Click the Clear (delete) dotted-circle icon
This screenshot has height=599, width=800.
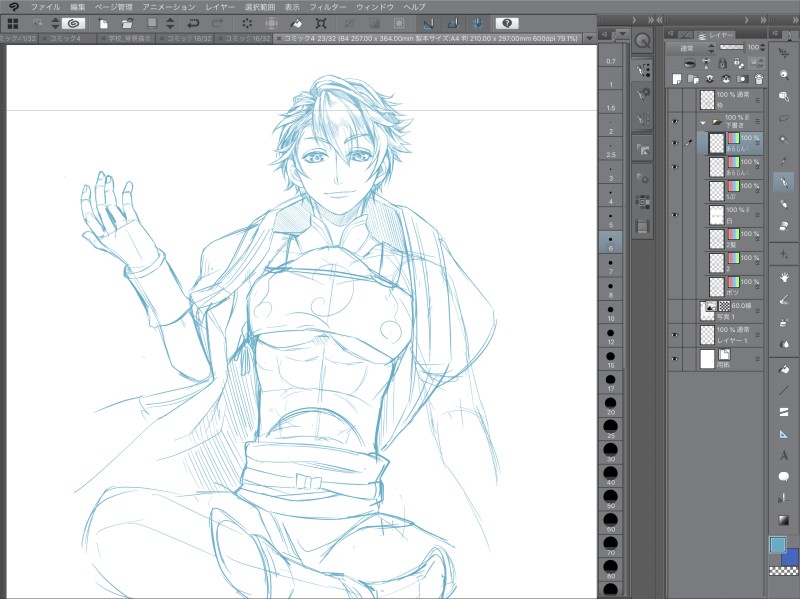click(x=247, y=23)
